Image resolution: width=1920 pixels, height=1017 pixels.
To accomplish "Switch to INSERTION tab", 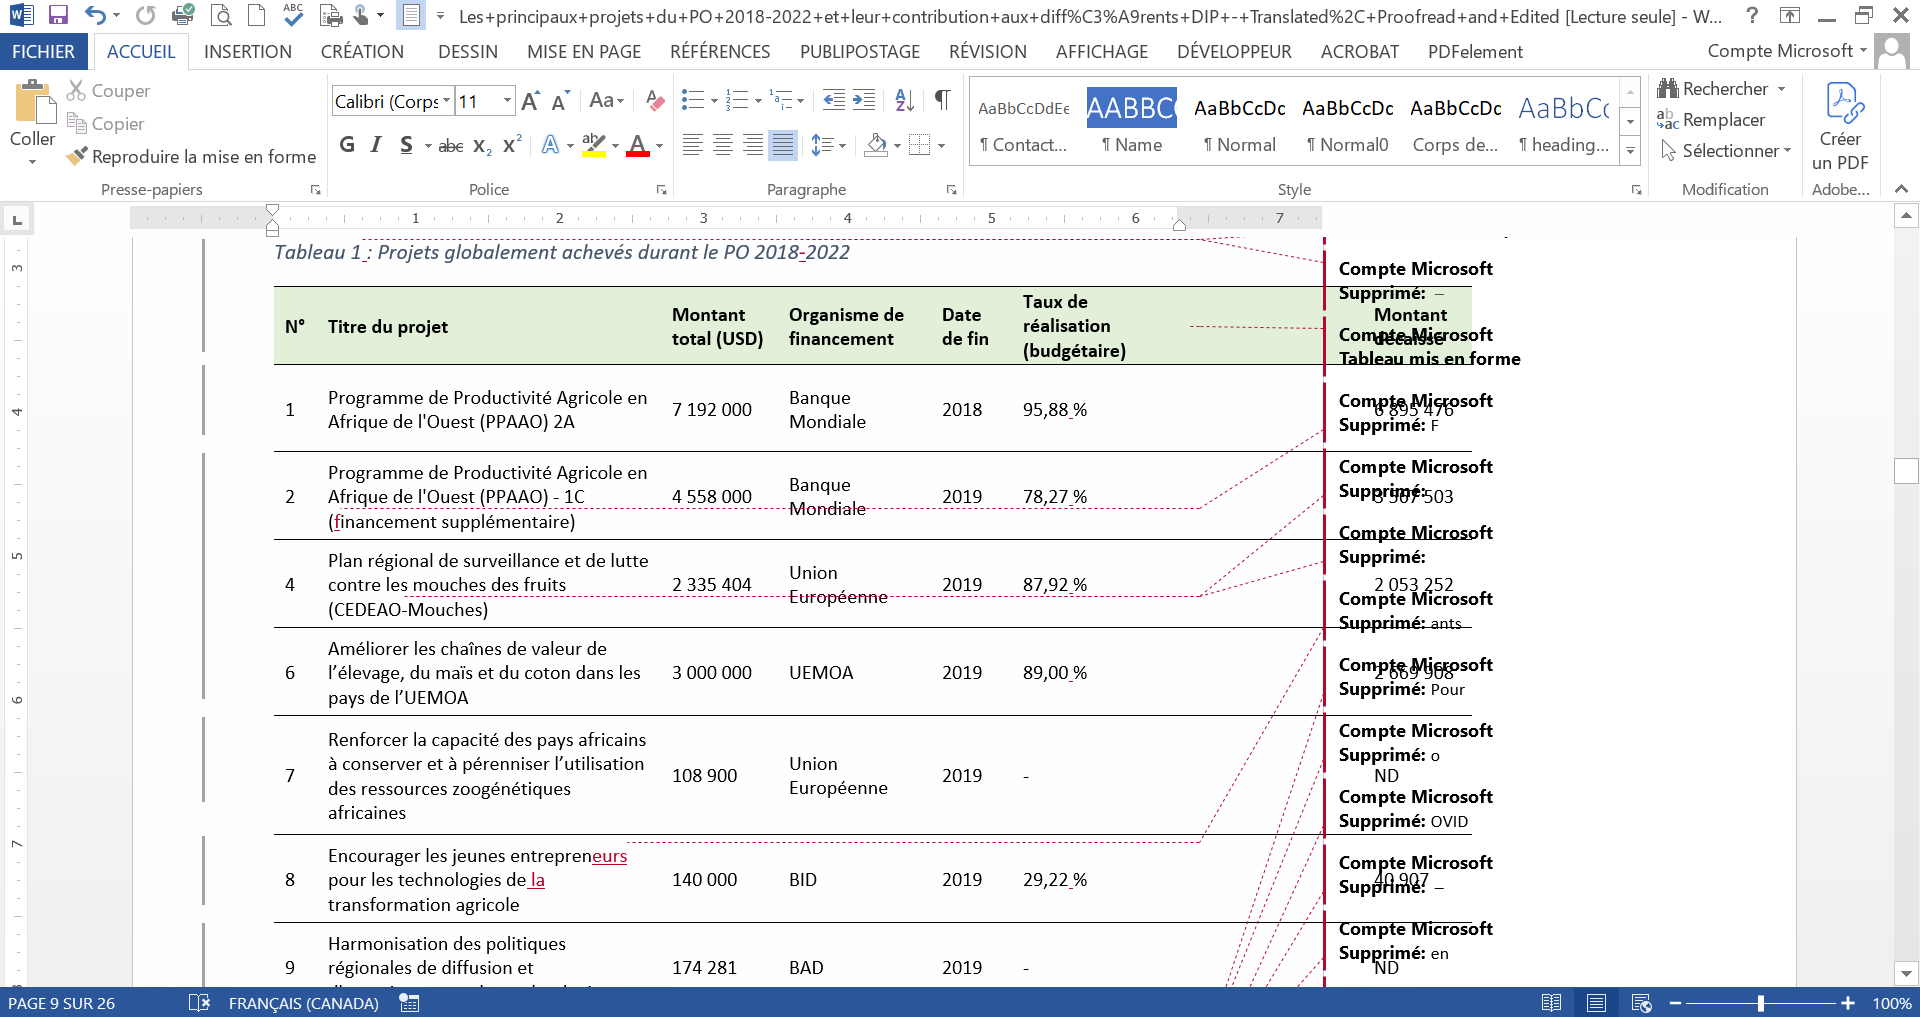I will click(x=248, y=51).
